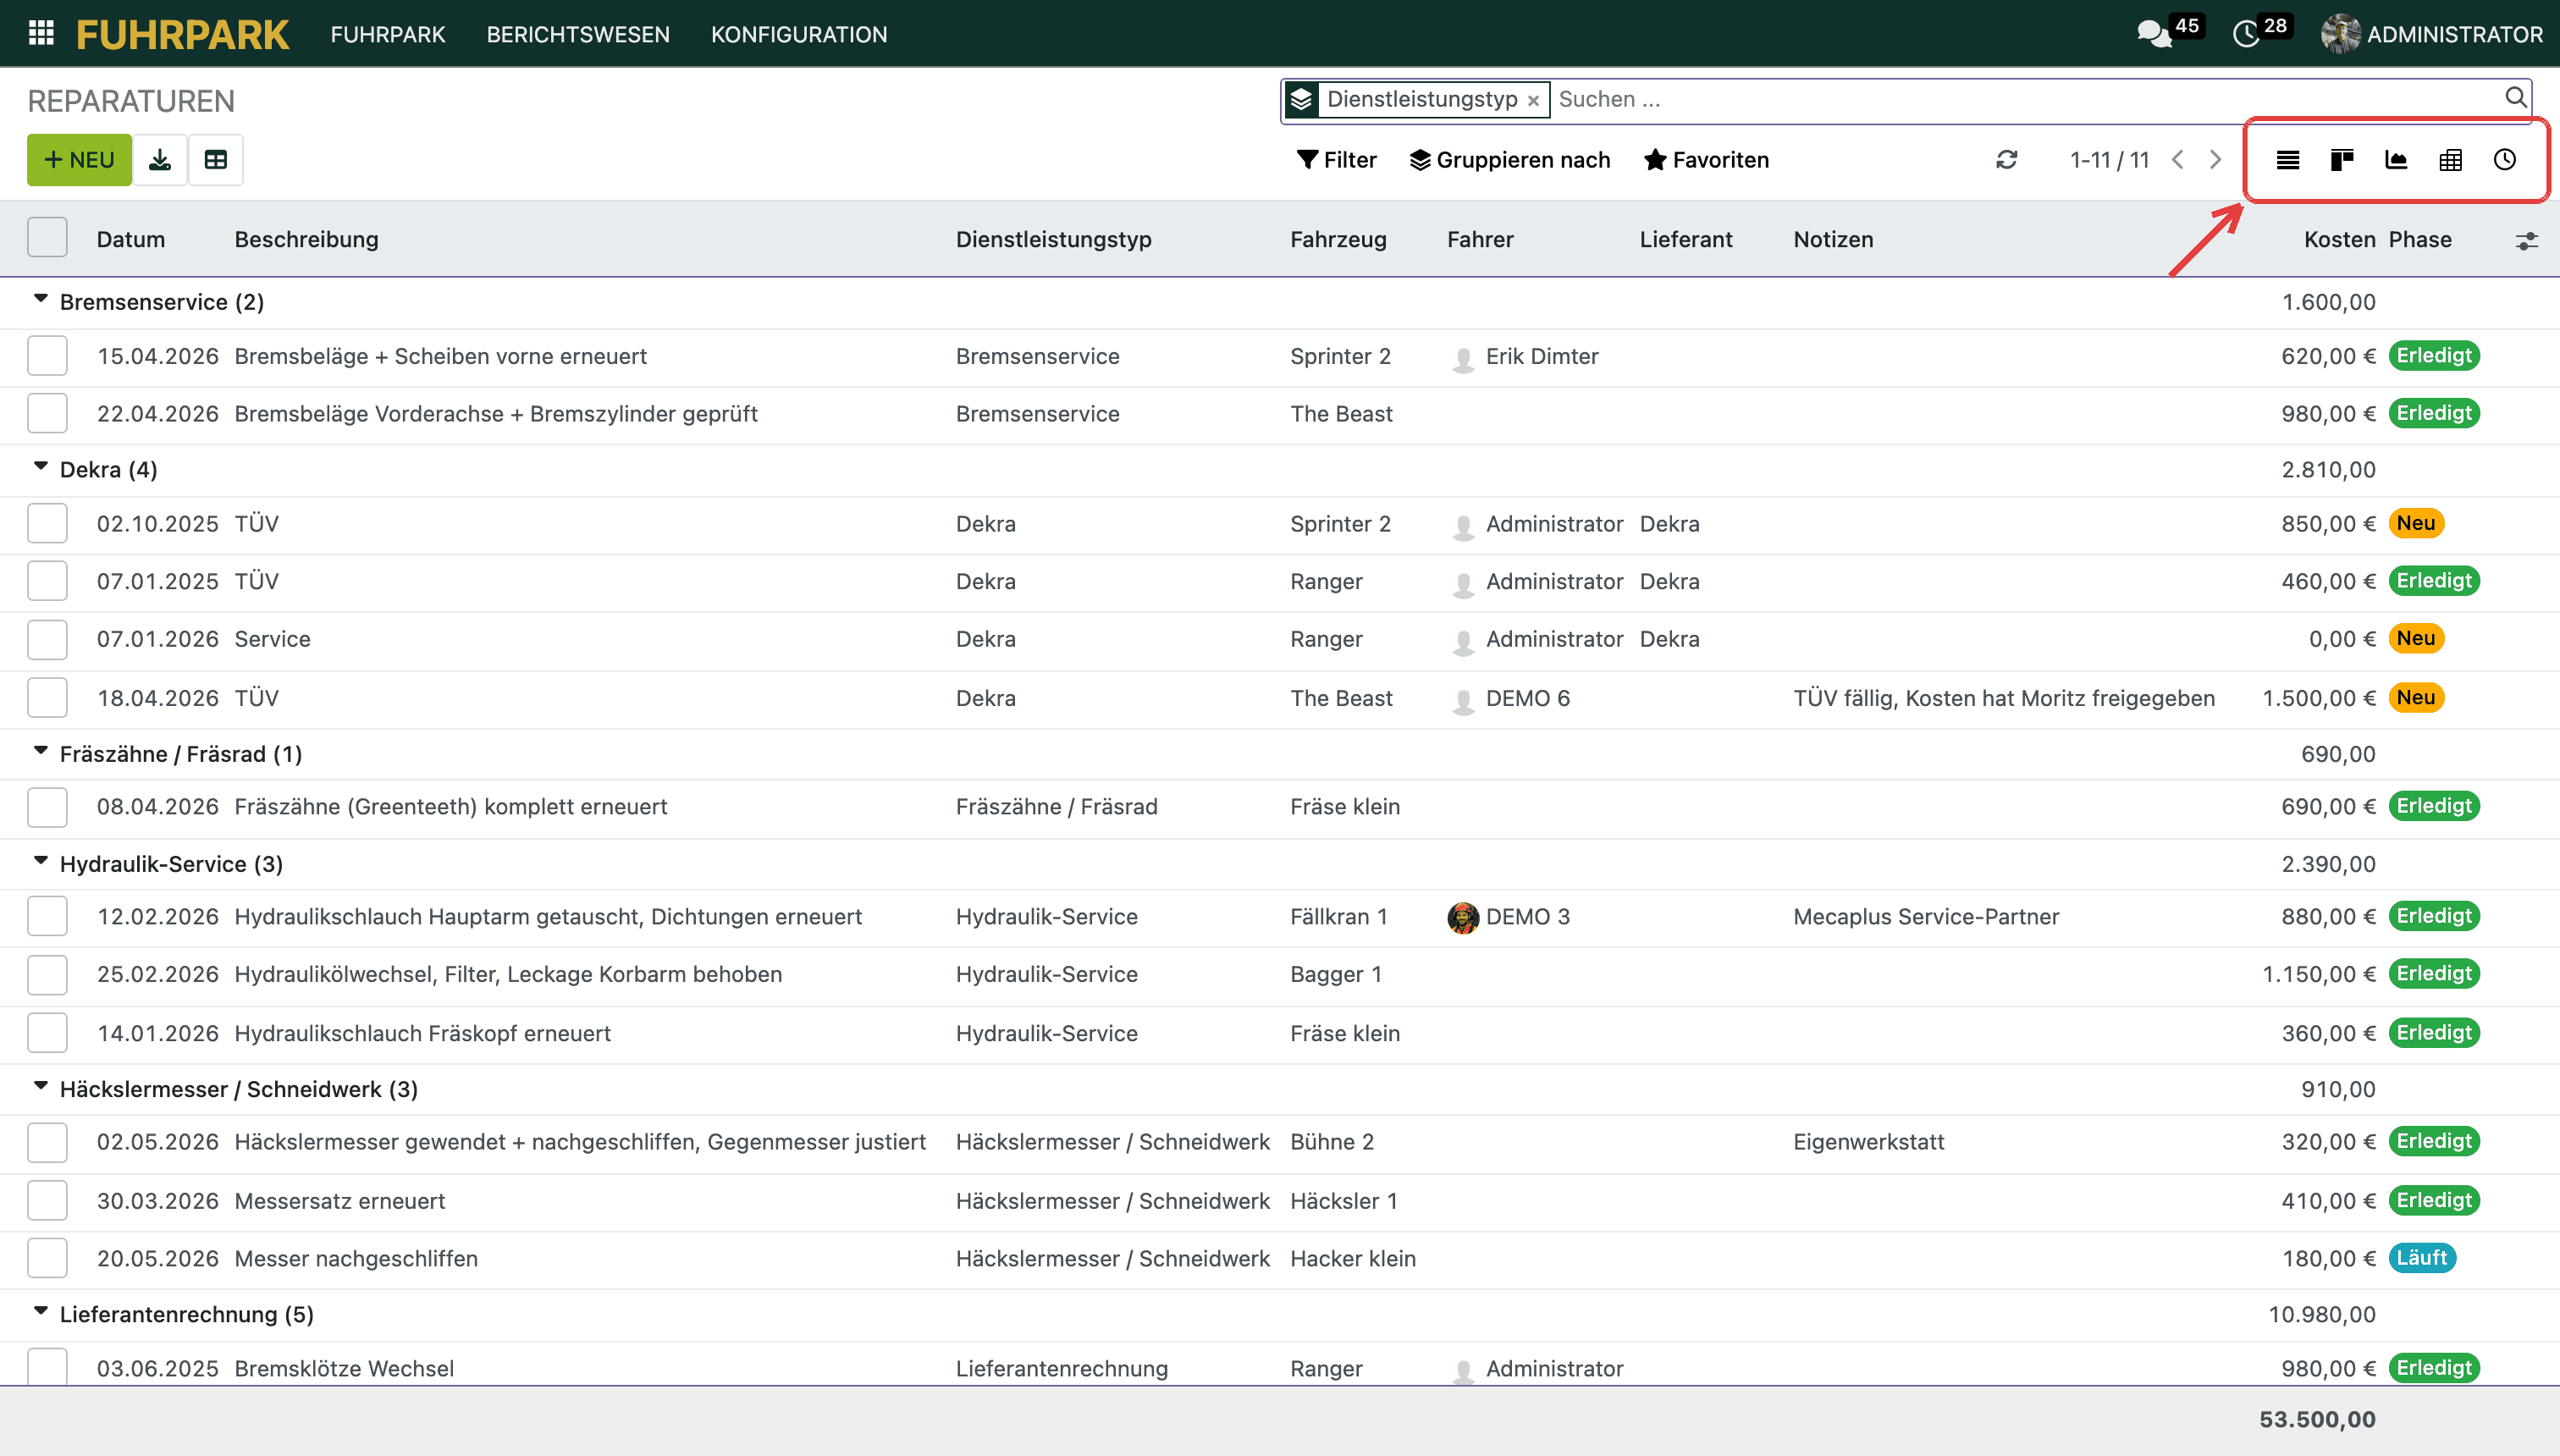The width and height of the screenshot is (2560, 1456).
Task: Open the Fuhrpark menu
Action: [388, 35]
